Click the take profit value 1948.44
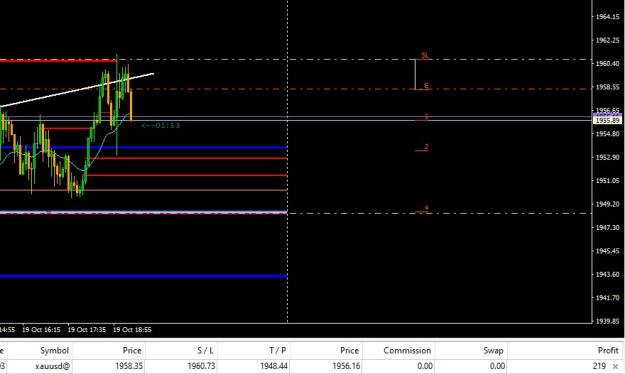This screenshot has height=374, width=625. (273, 366)
